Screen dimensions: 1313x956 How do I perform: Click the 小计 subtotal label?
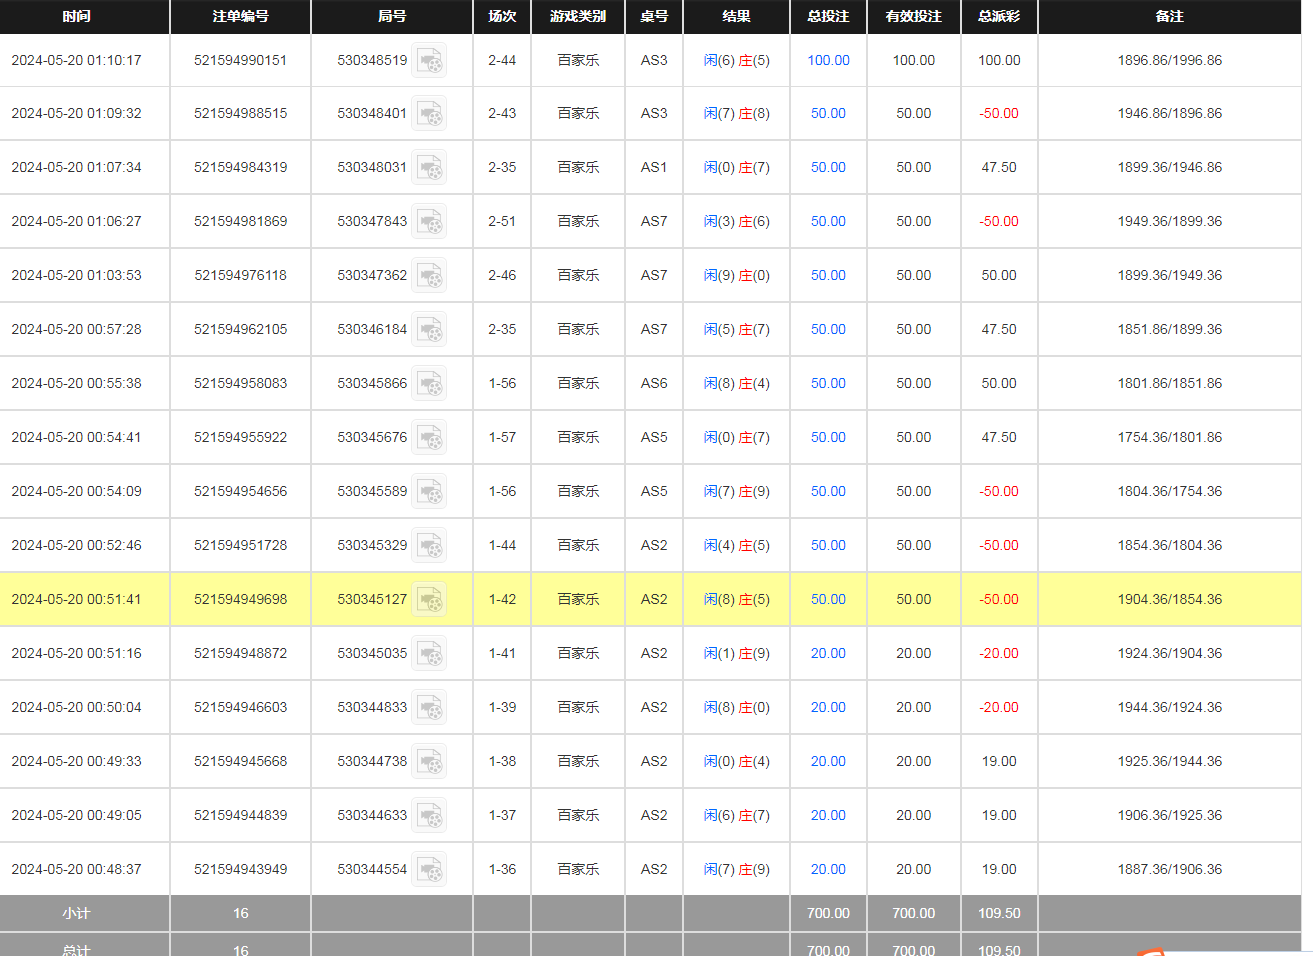(x=76, y=913)
